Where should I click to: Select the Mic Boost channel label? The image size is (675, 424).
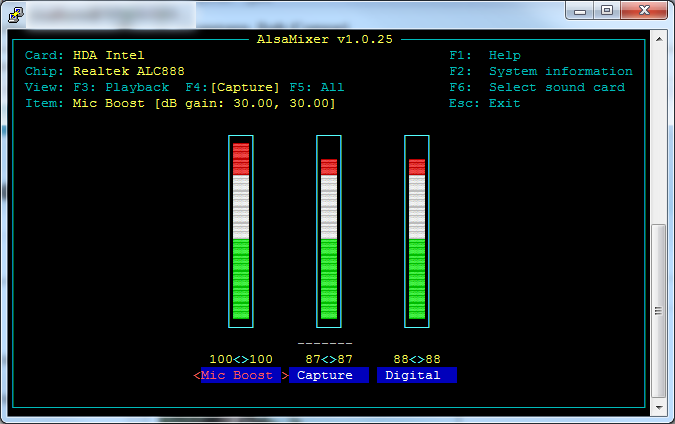point(240,376)
